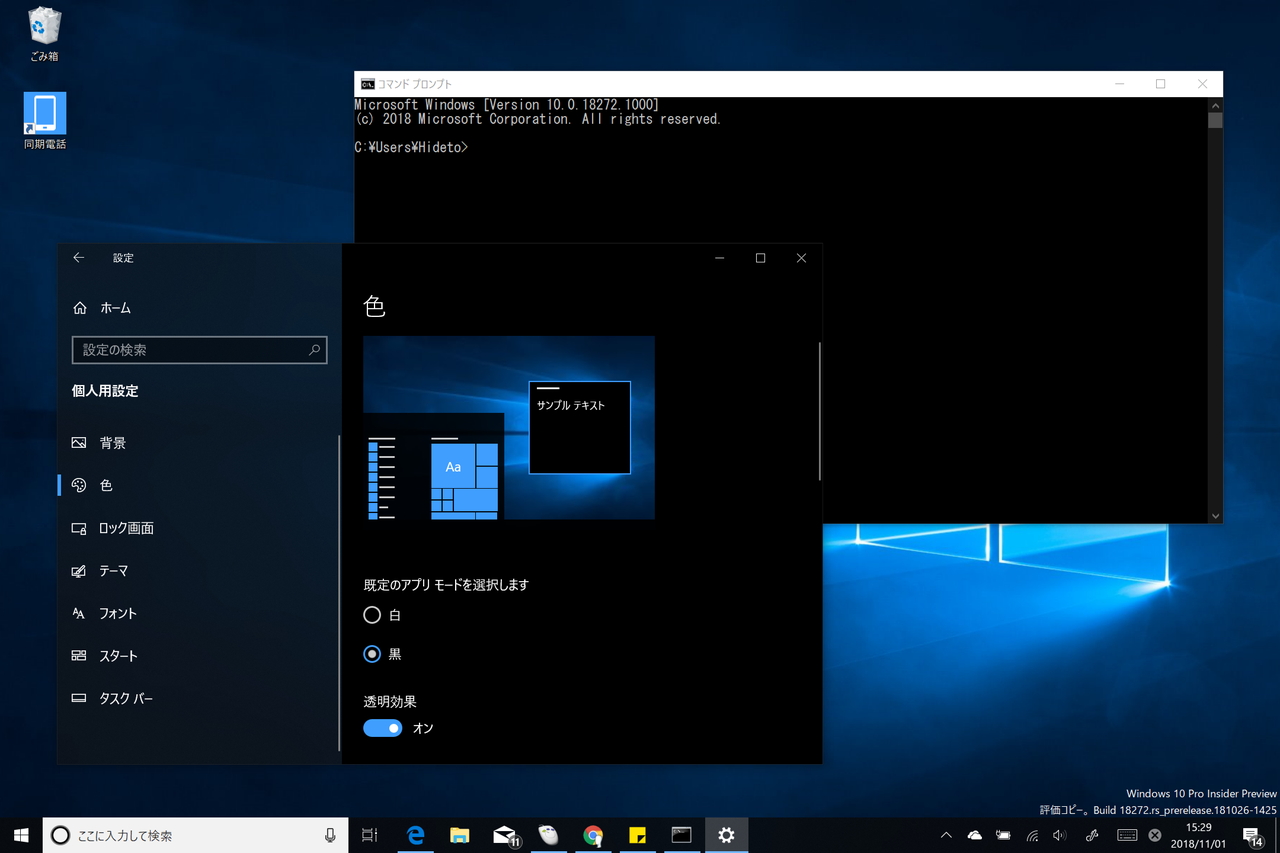Expand the hidden system tray icons
Screen dimensions: 1280x853
946,835
